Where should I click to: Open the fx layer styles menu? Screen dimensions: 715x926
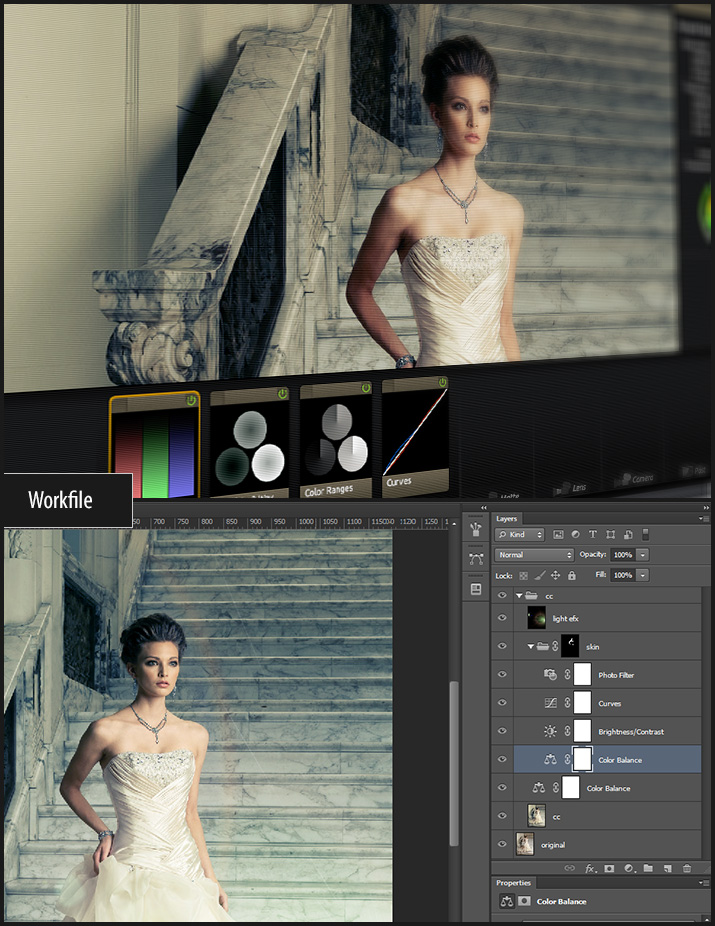coord(590,868)
